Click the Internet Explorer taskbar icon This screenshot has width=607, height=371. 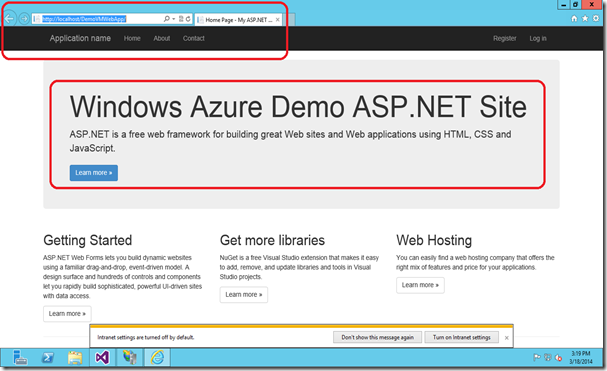(157, 357)
